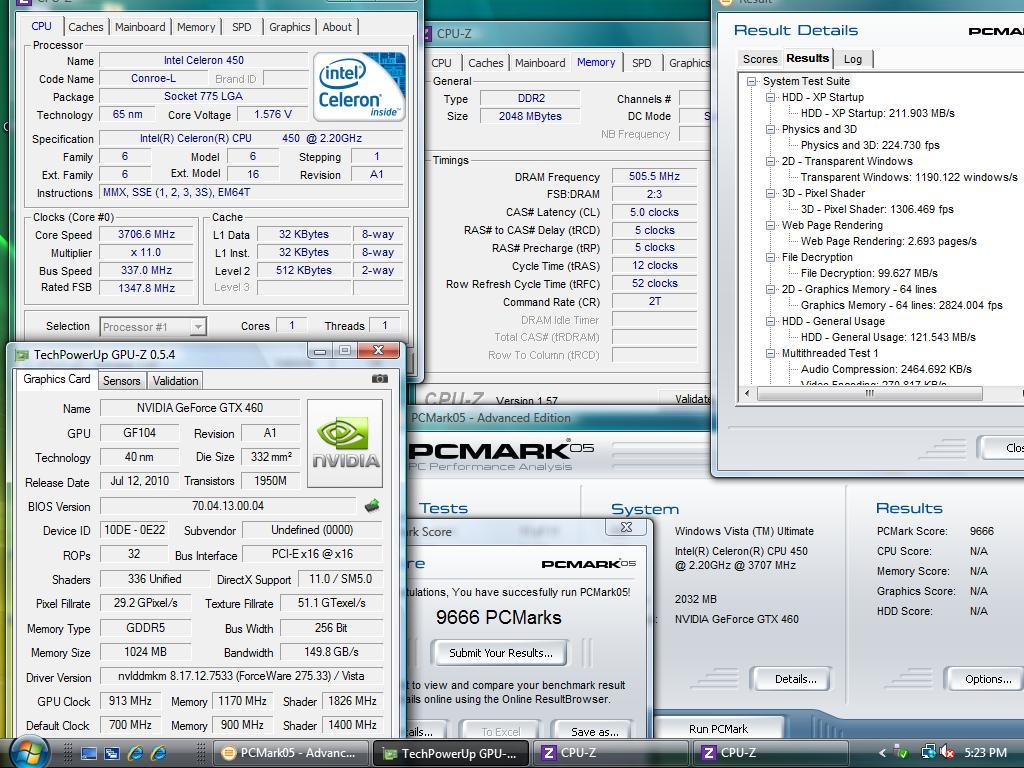Select 'File Decryption: 99.627 MB/s' row
Screen dimensions: 1024x768
869,273
